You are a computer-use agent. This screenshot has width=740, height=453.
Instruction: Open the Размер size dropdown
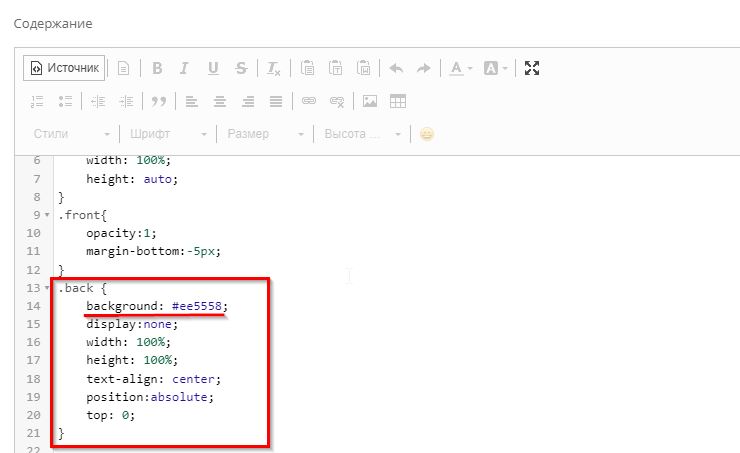point(265,134)
